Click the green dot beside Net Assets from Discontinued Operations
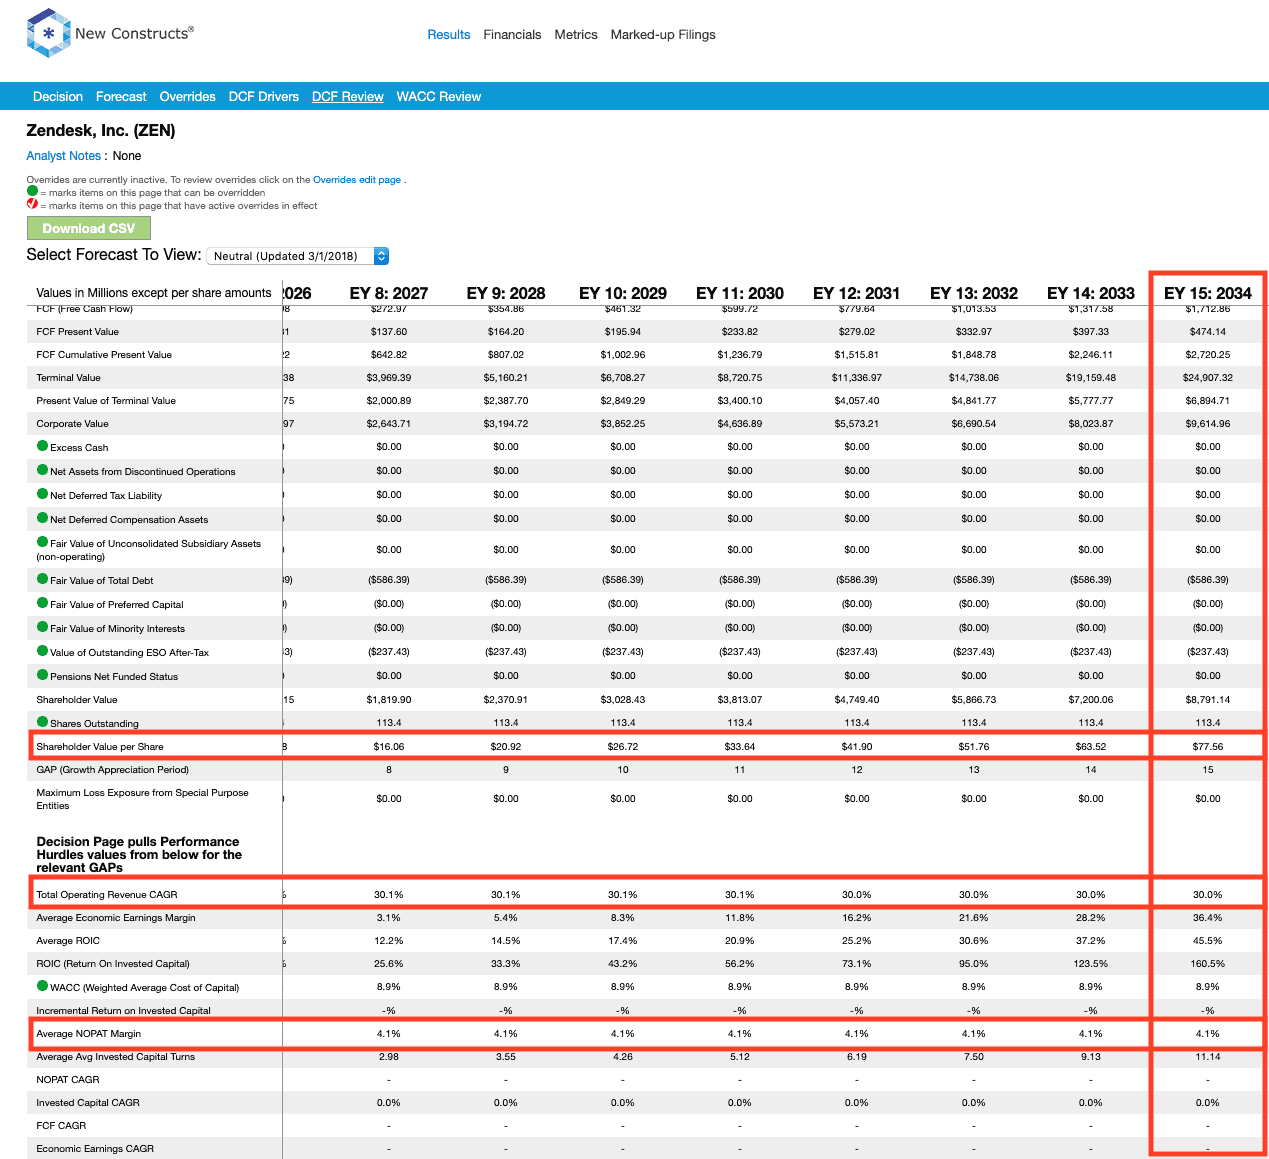This screenshot has width=1269, height=1159. click(42, 470)
